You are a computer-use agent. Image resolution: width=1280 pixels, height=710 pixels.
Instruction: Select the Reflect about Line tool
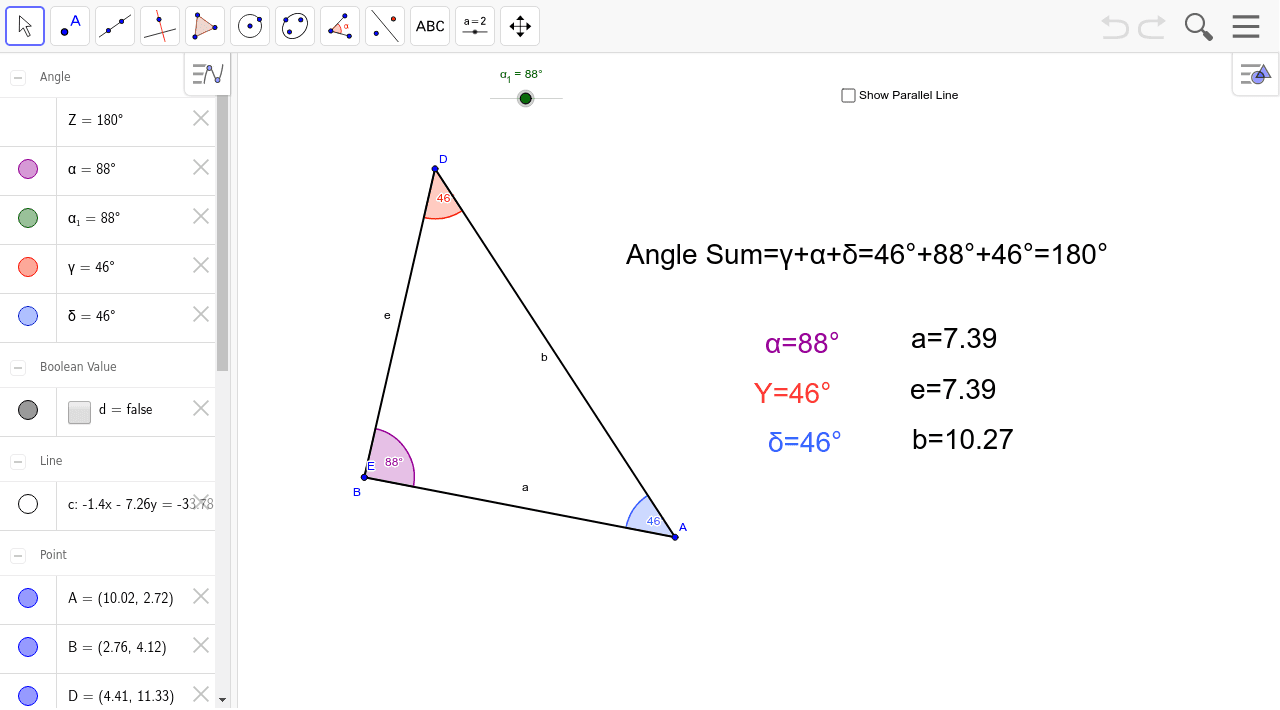385,26
